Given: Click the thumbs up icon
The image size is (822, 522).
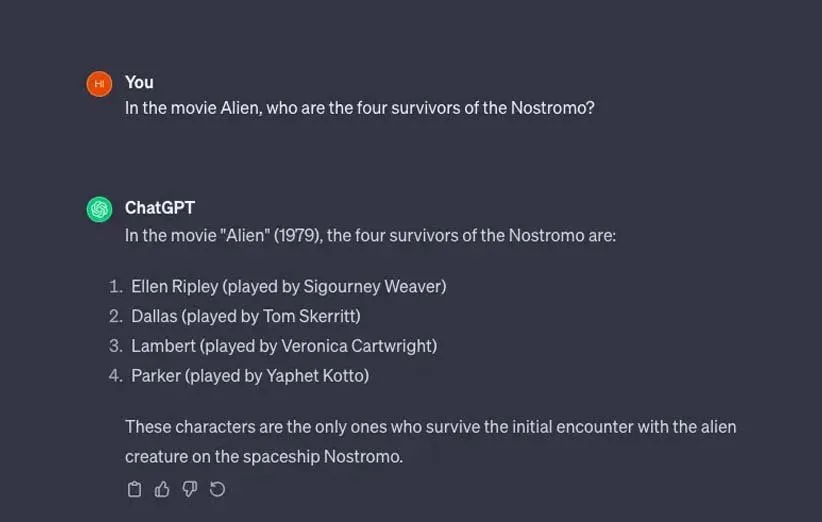Looking at the screenshot, I should [162, 489].
